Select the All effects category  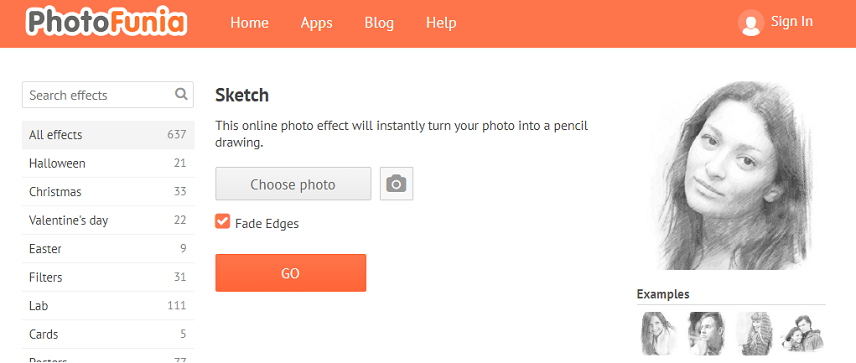(108, 135)
